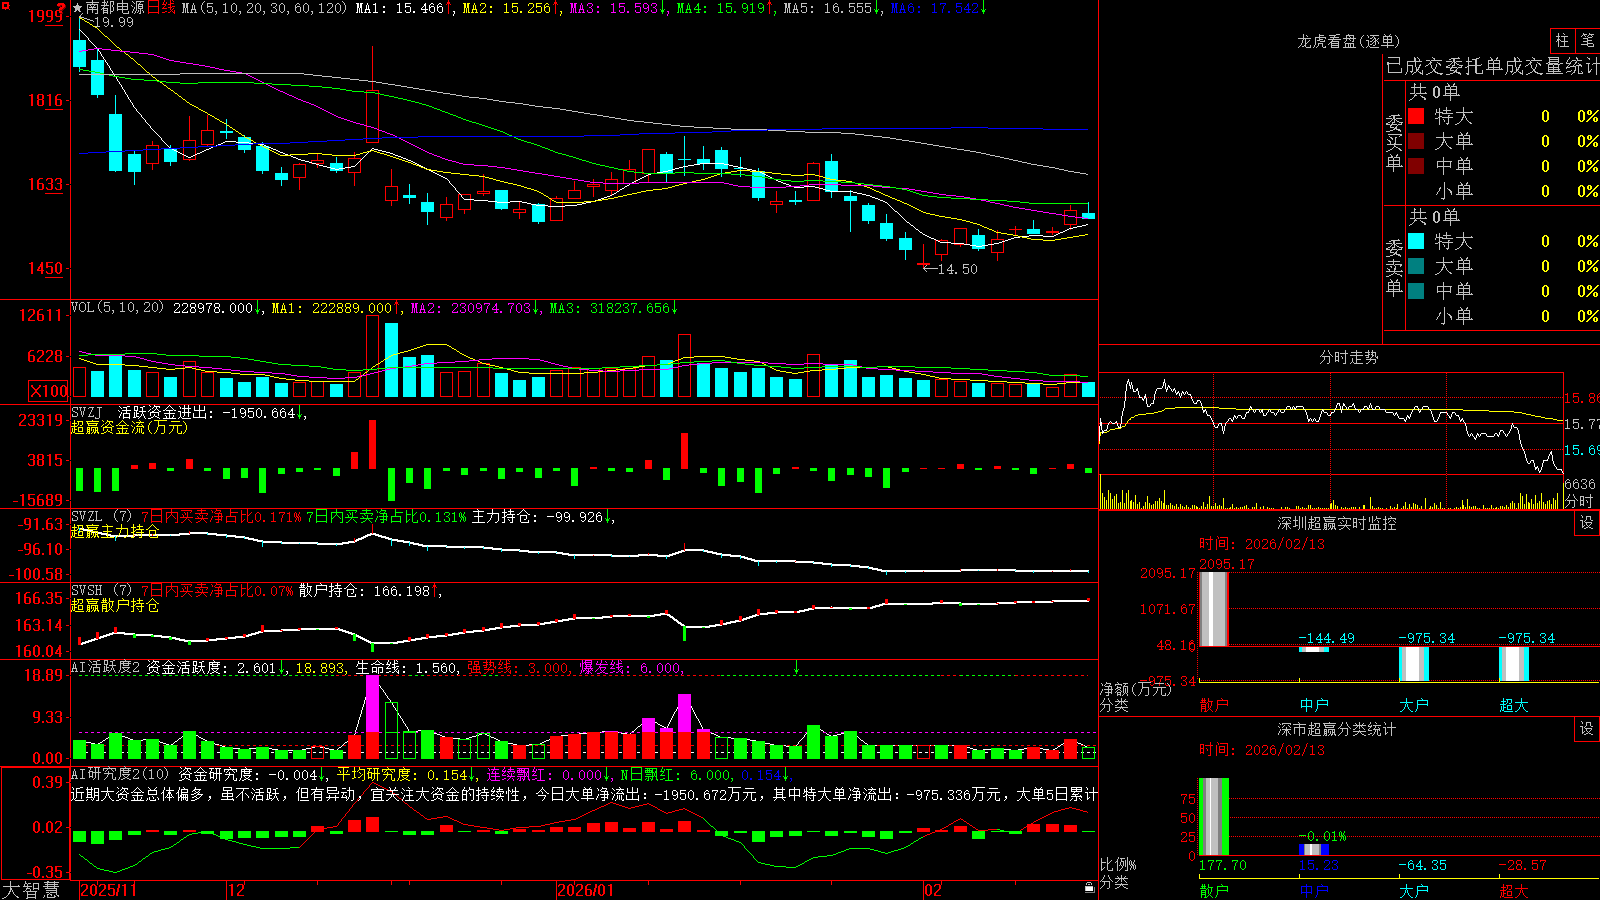1600x900 pixels.
Task: Click the teal 委卖单 中单 swatch
Action: 1416,291
